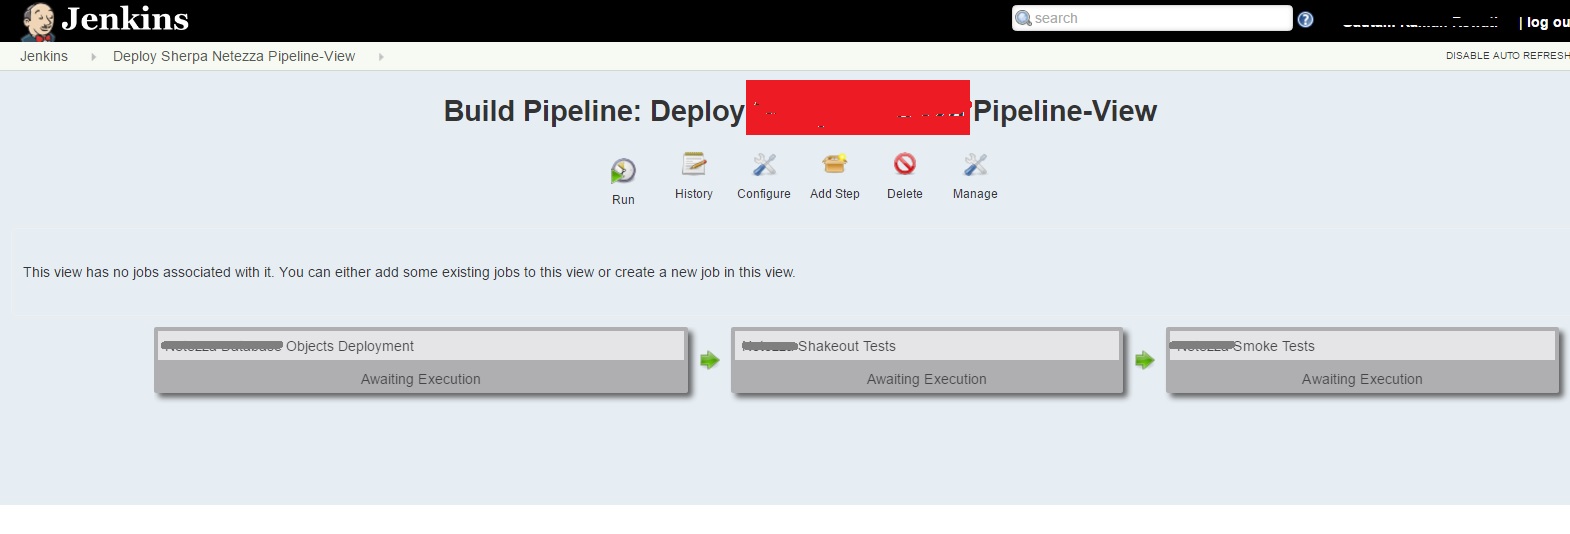Select Deploy Sherpa Netezza Pipeline-View breadcrumb

(x=234, y=56)
